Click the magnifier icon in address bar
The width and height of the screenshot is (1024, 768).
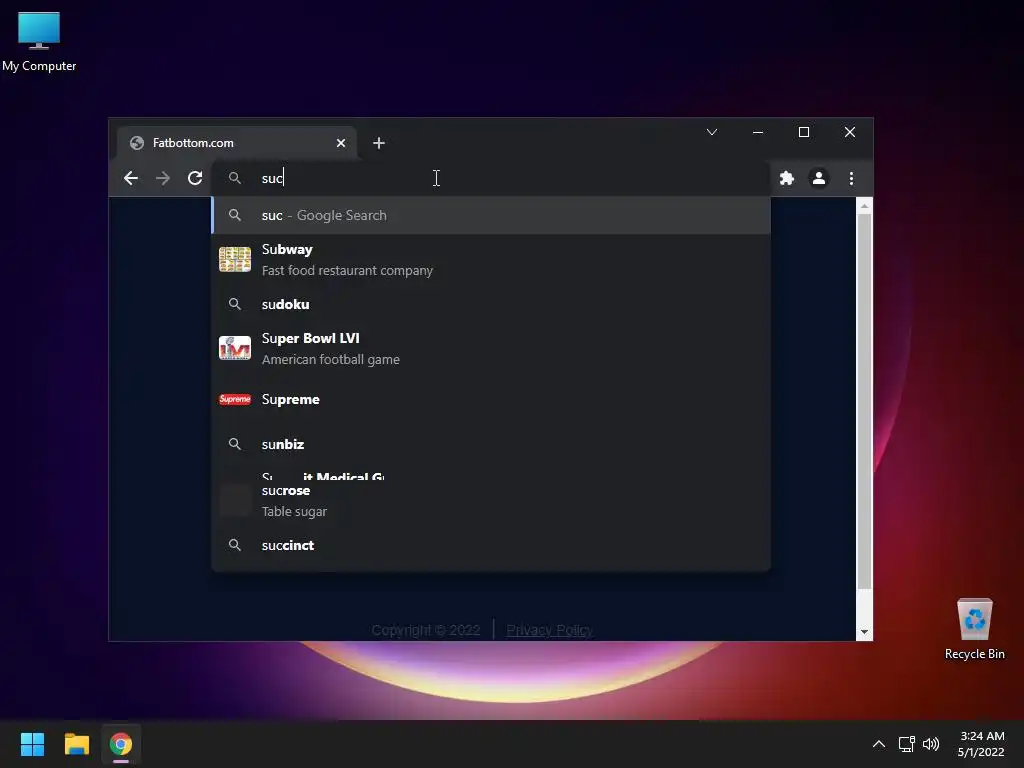234,178
